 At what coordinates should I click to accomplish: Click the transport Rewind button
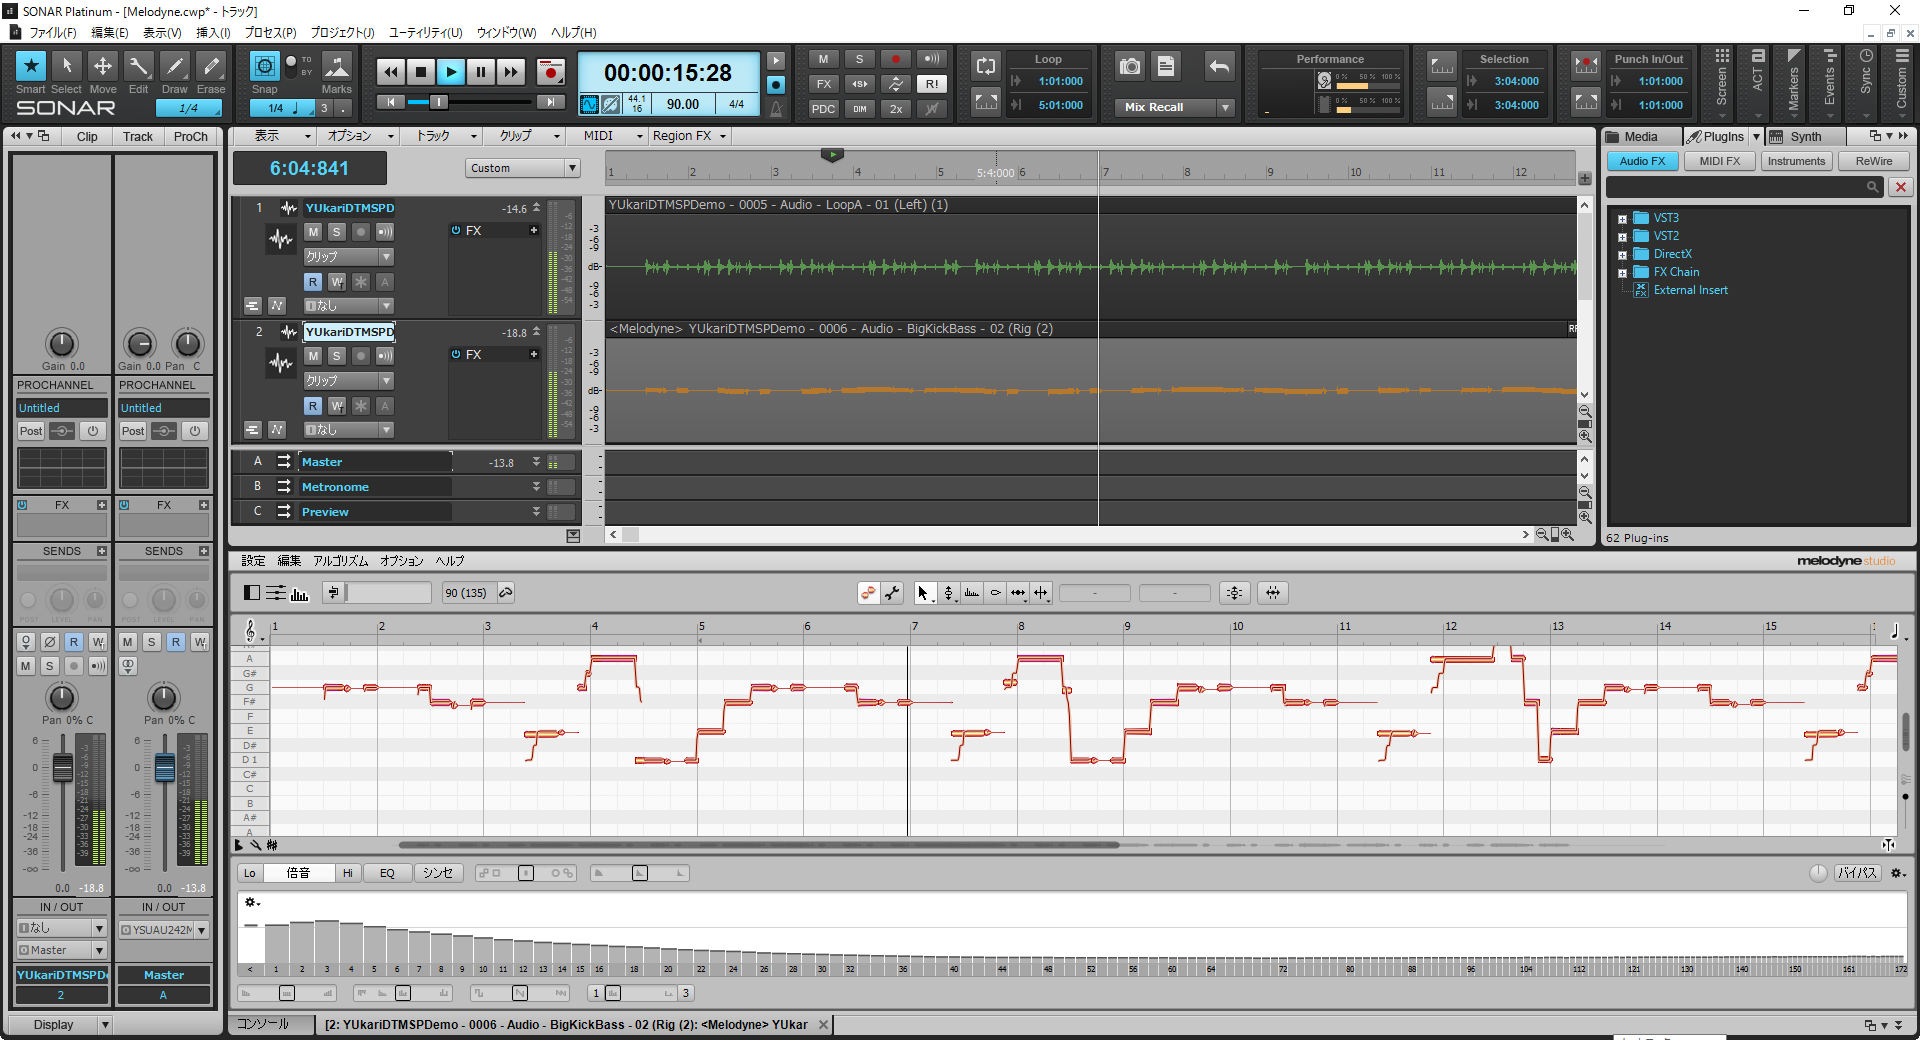[391, 71]
